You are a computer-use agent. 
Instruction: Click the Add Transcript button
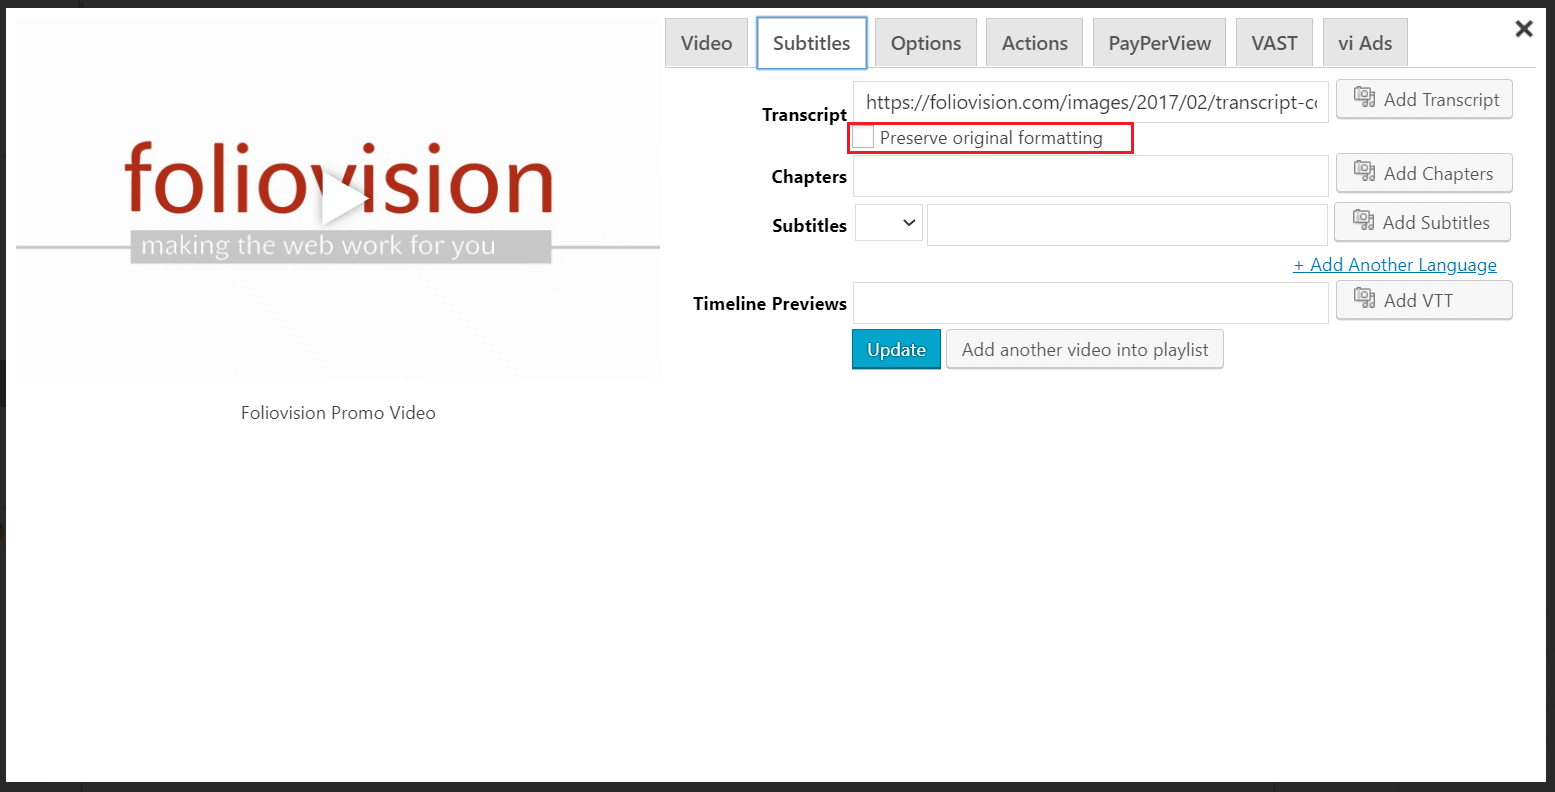coord(1424,99)
